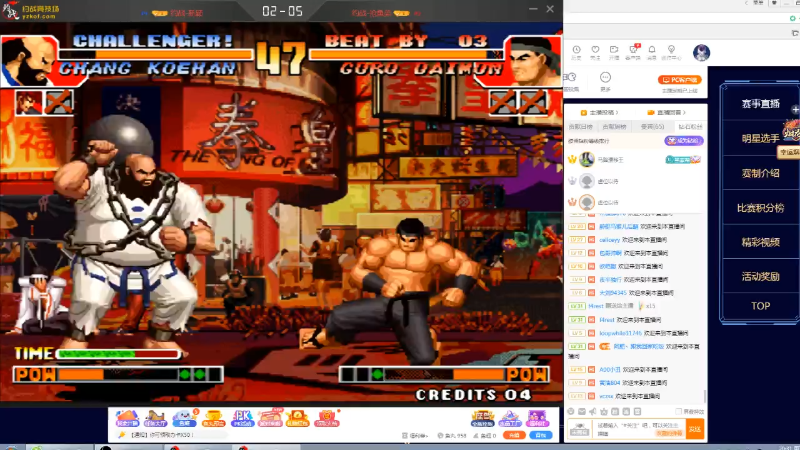Image resolution: width=800 pixels, height=450 pixels.
Task: Switch to the tab showing count (55)
Action: click(653, 127)
